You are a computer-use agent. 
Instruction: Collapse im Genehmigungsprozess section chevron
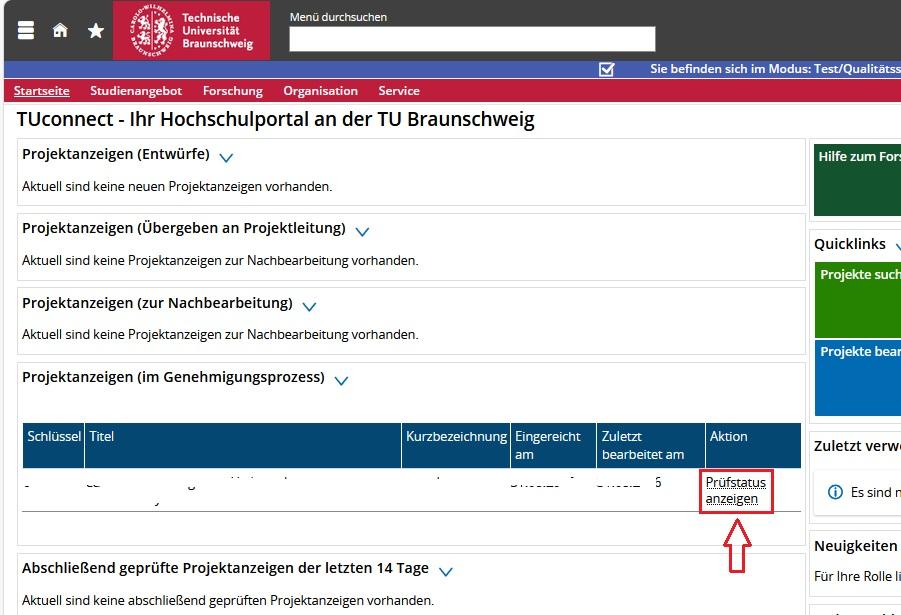pyautogui.click(x=341, y=380)
